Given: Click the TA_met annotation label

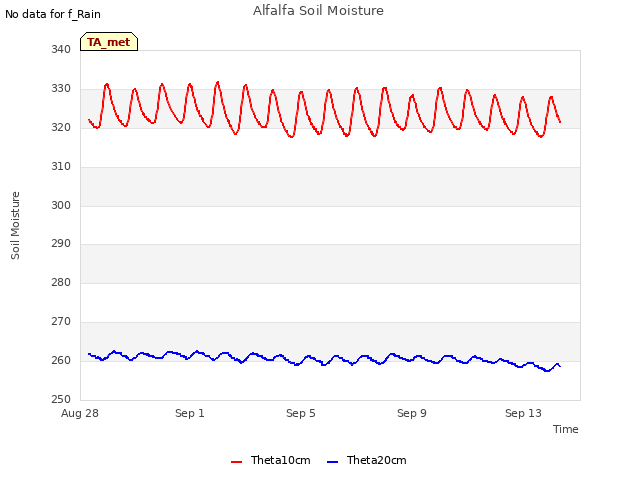Looking at the screenshot, I should click(x=109, y=42).
